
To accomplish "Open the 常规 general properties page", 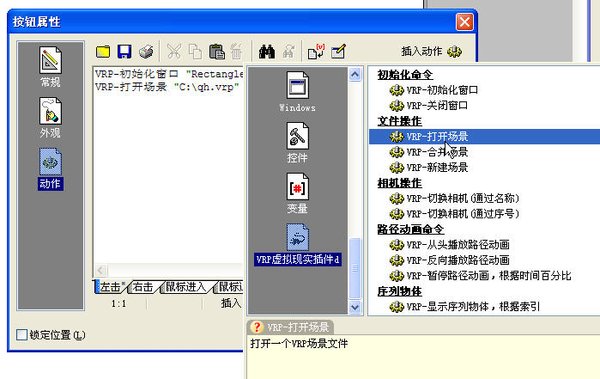I will [50, 67].
